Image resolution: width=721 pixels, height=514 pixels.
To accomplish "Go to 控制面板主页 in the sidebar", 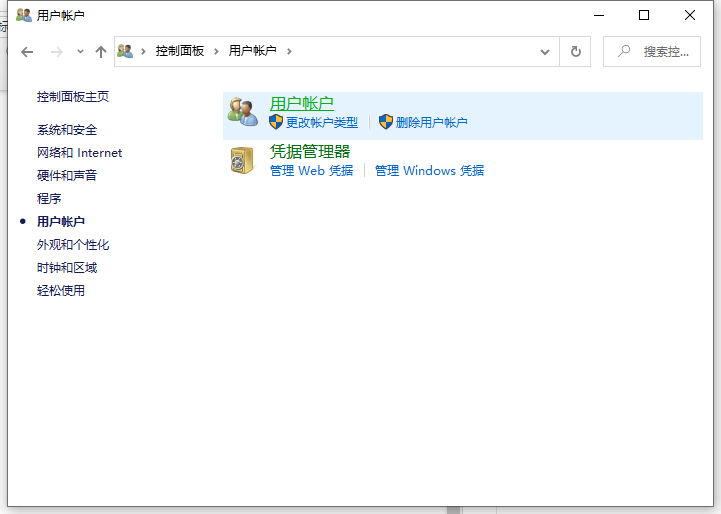I will click(x=73, y=97).
